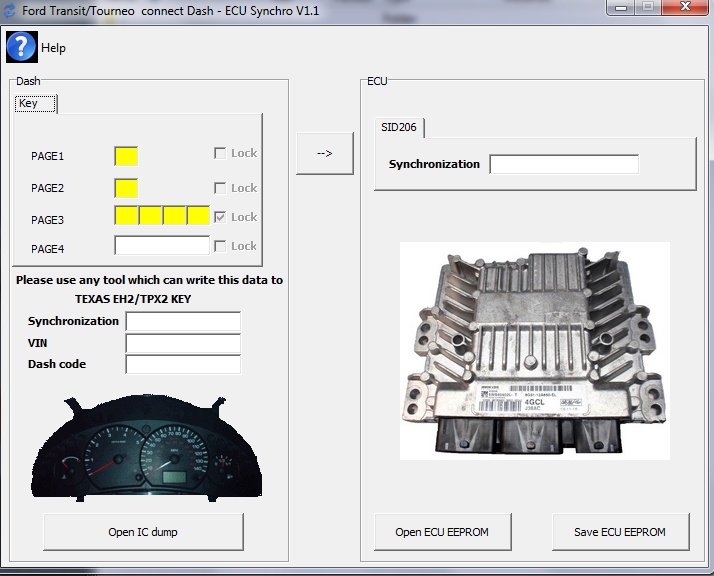Close the ECU Synchro window

[x=685, y=7]
